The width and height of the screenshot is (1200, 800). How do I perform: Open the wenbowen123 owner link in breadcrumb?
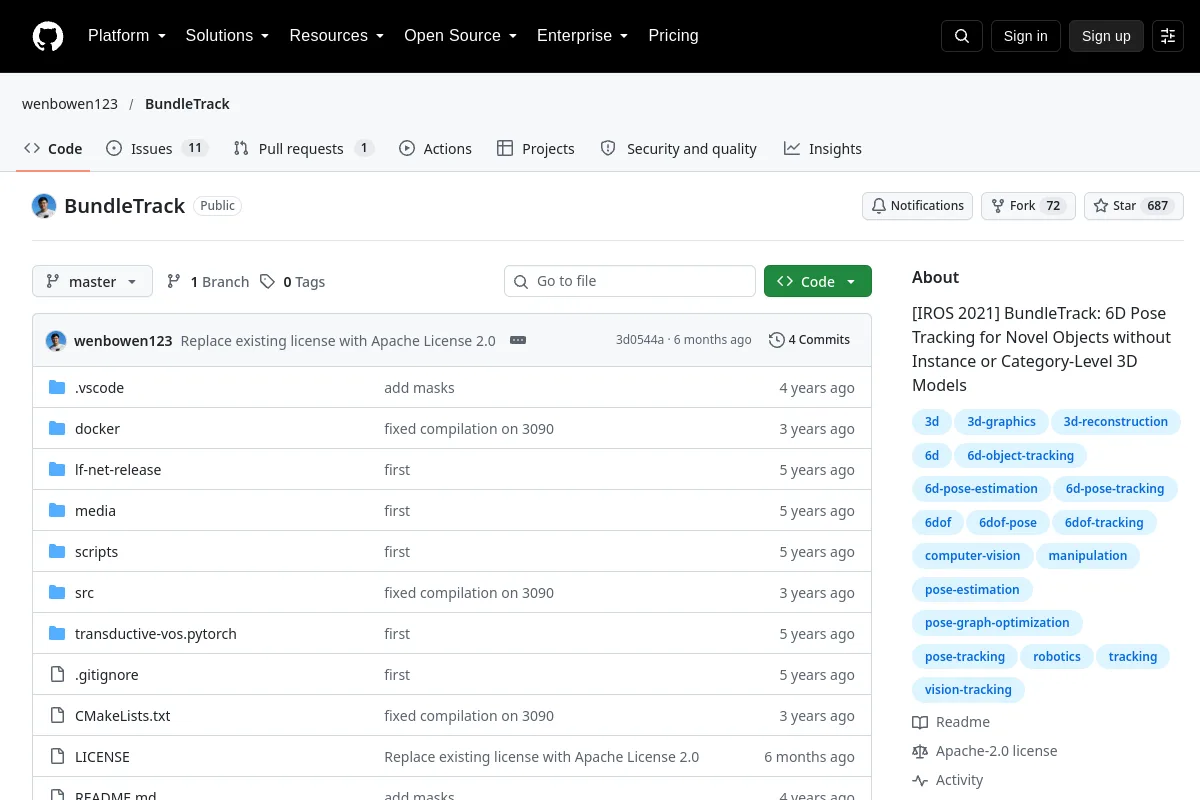click(x=70, y=104)
